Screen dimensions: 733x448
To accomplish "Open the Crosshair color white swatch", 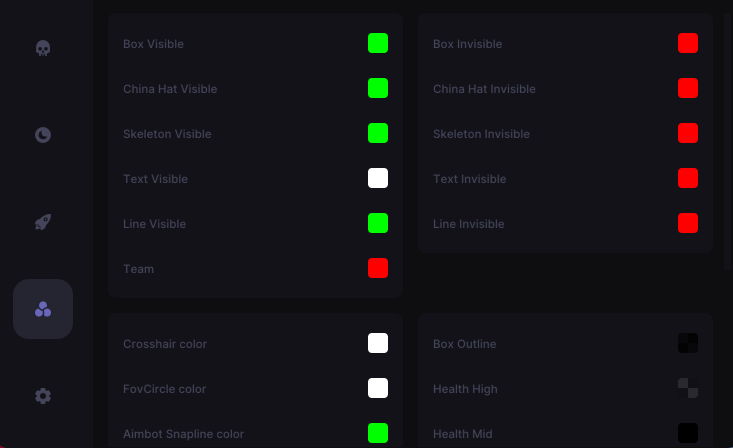I will click(378, 343).
